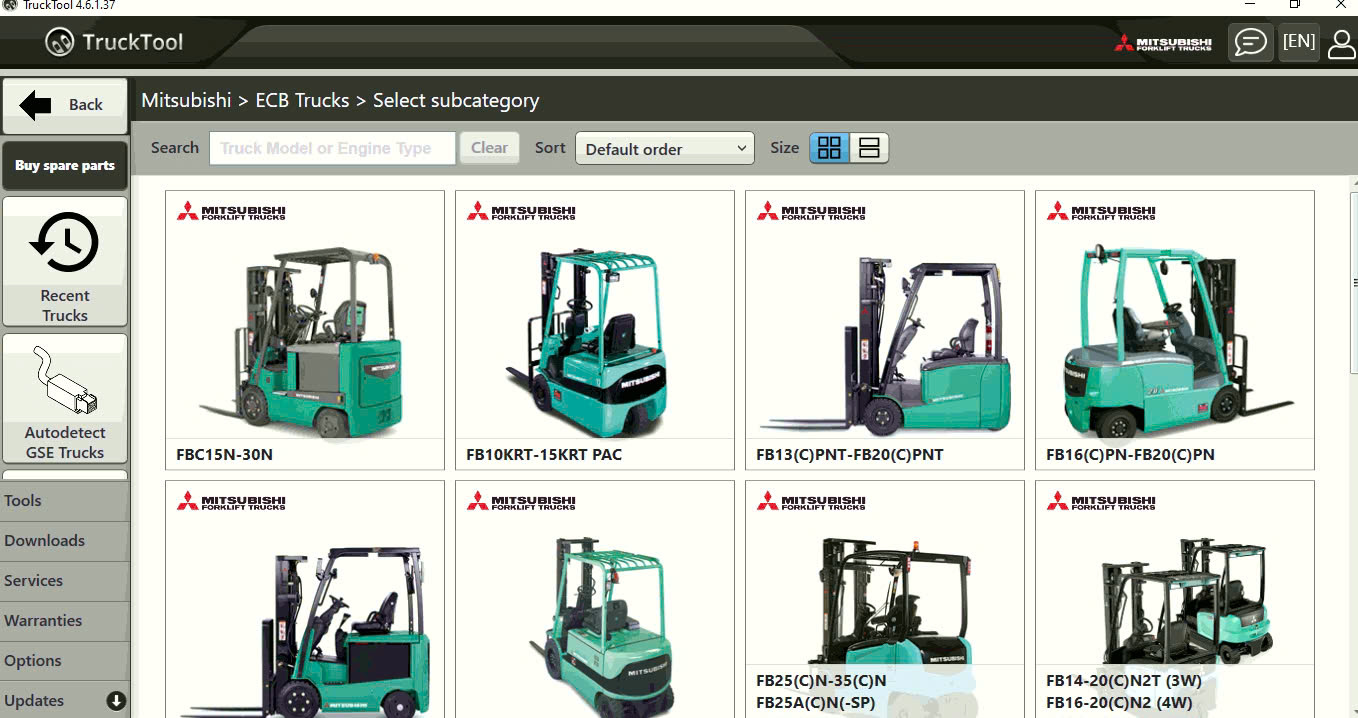Click the FB13(C)PNT-FB20(C)PNT label
Screen dimensions: 1358x718
tap(850, 455)
